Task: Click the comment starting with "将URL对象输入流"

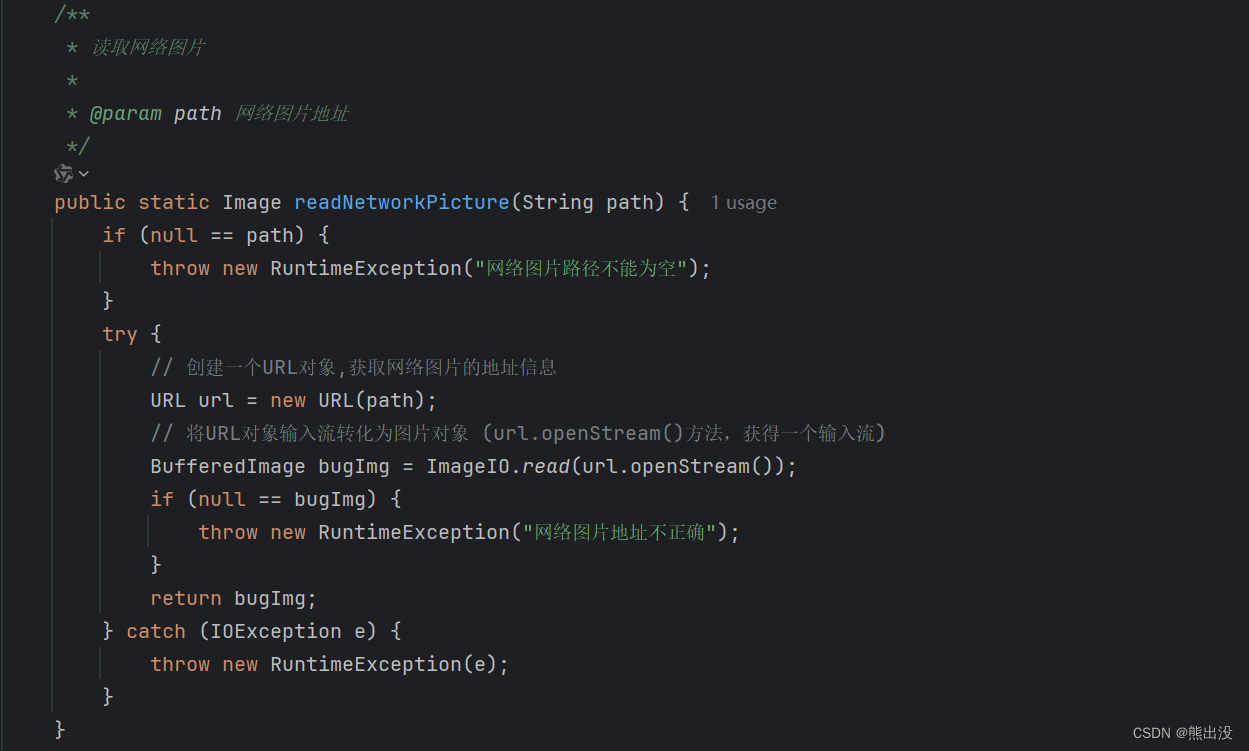Action: (x=519, y=433)
